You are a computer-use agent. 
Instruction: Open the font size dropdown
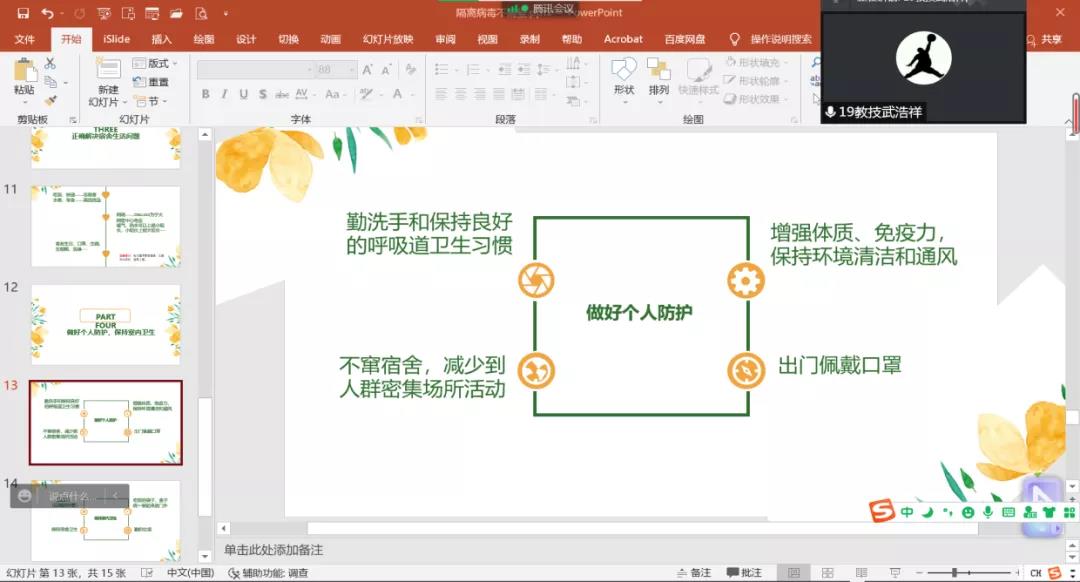351,70
